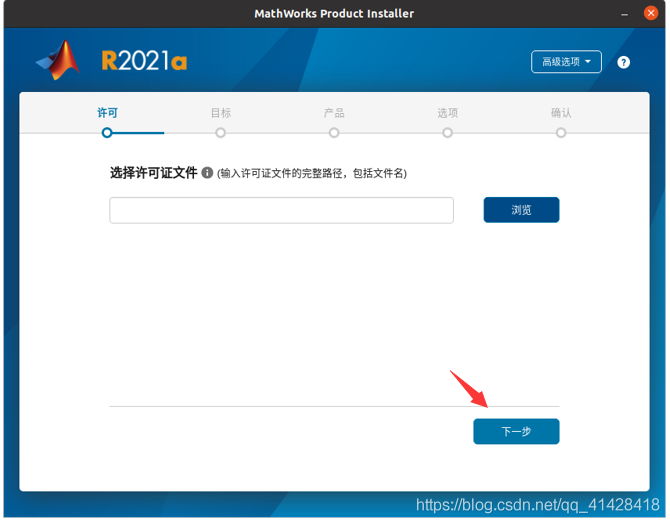
Task: Click the info icon beside 选择许可证文件
Action: 207,173
